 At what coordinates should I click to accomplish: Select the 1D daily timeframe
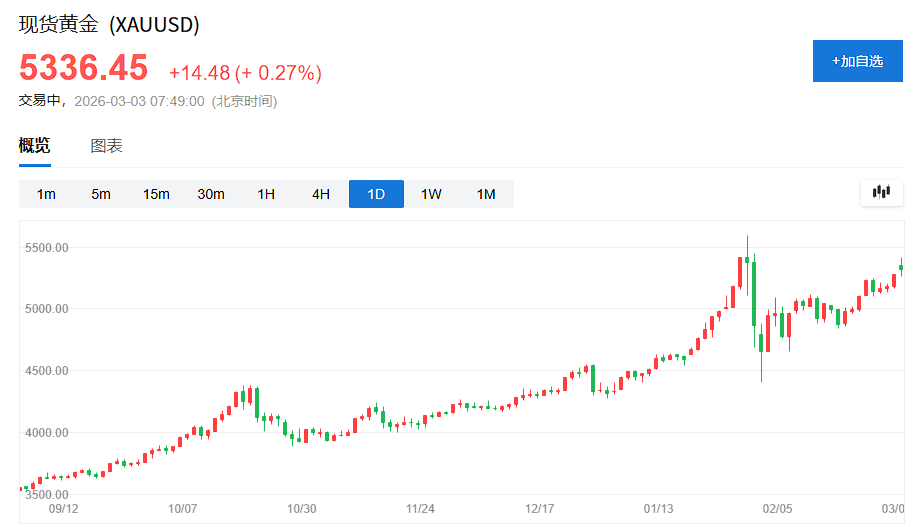376,194
